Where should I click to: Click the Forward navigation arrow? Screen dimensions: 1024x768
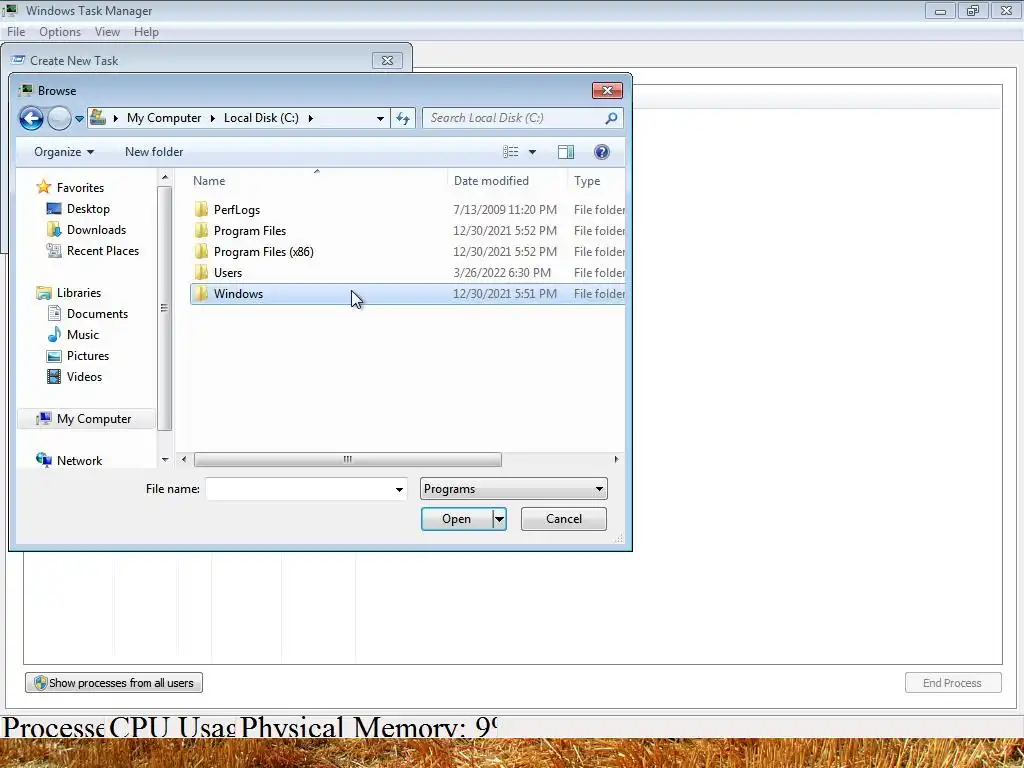coord(59,118)
